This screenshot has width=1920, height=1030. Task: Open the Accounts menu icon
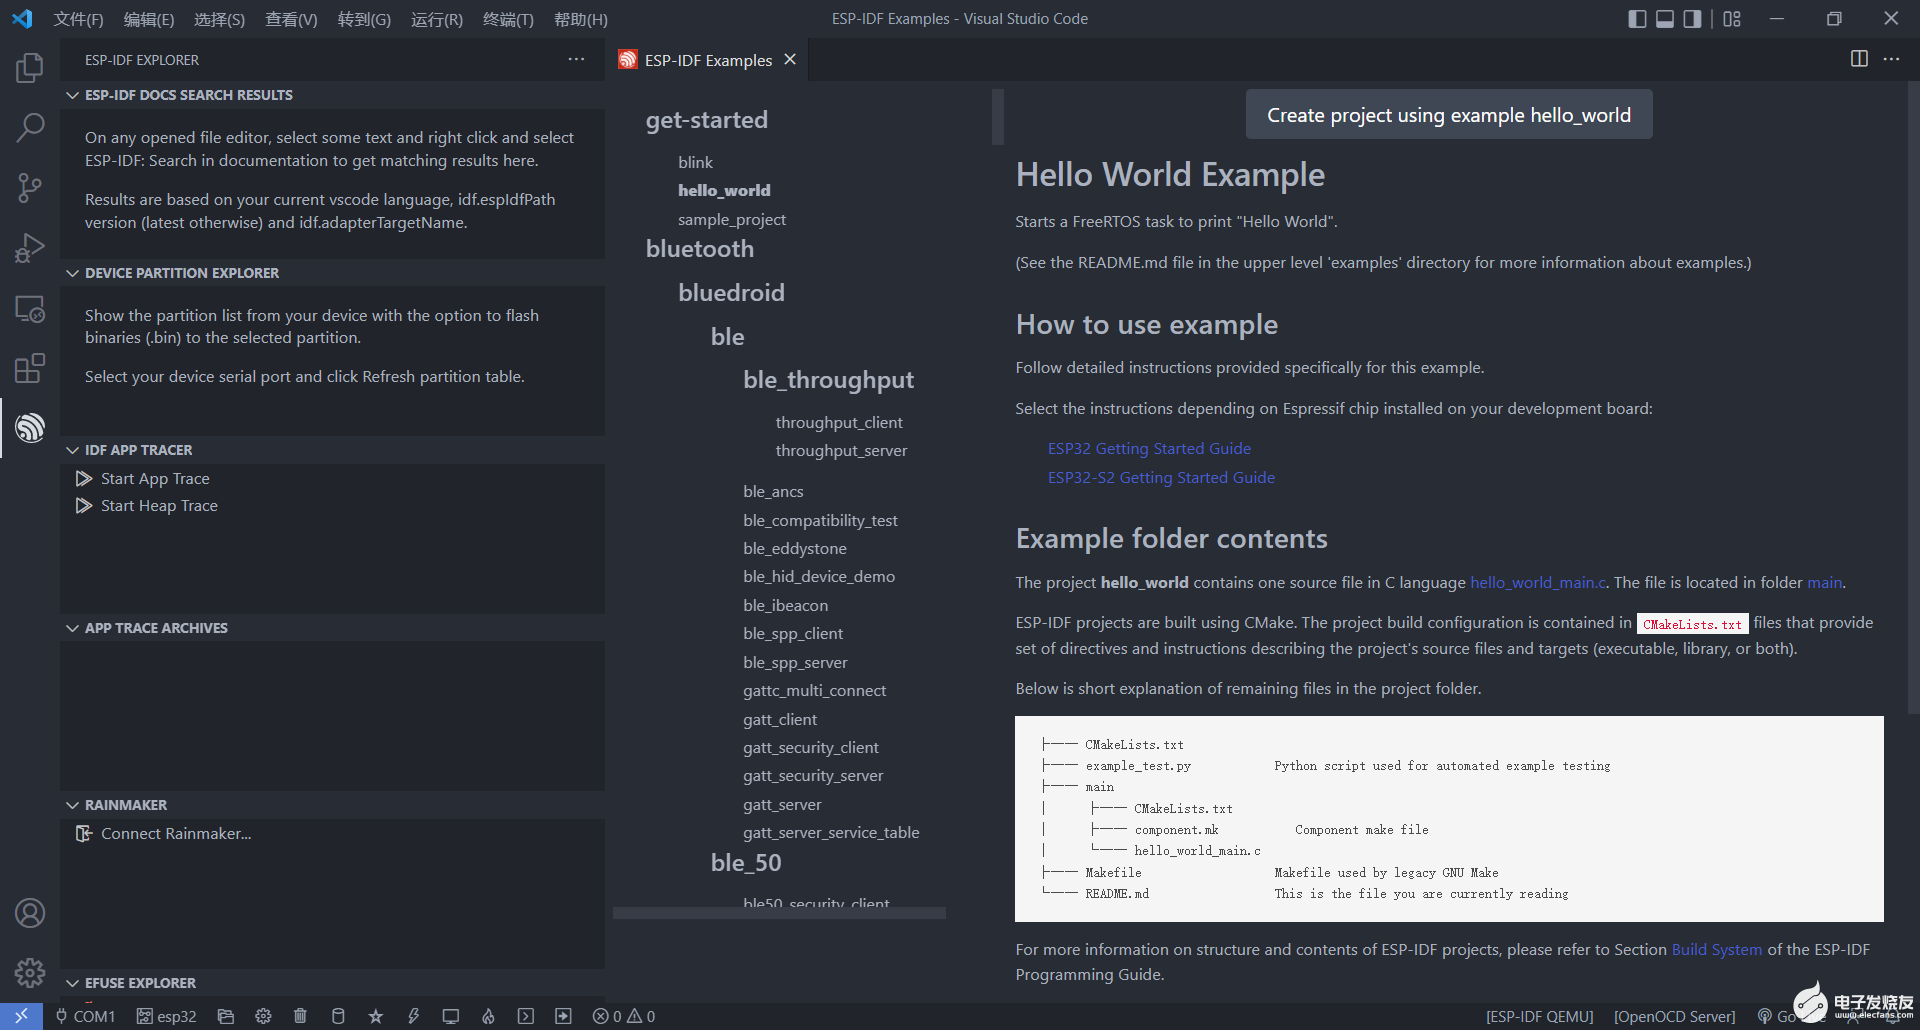30,913
